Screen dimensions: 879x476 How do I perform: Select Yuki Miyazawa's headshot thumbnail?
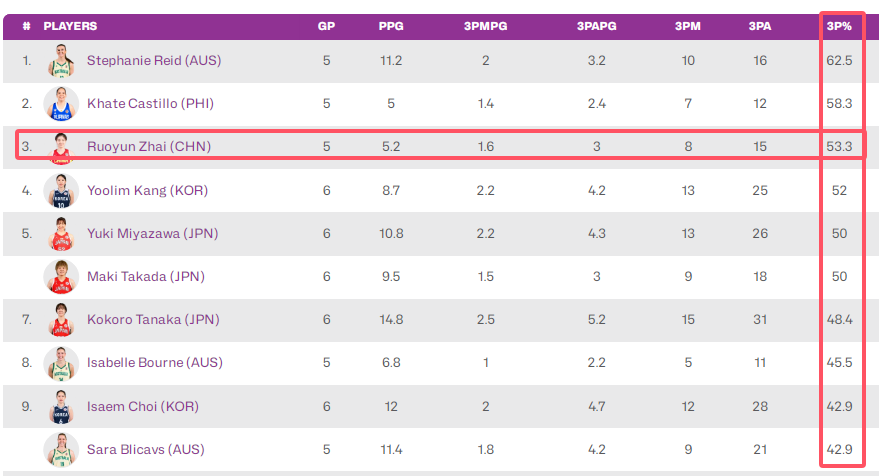coord(61,234)
